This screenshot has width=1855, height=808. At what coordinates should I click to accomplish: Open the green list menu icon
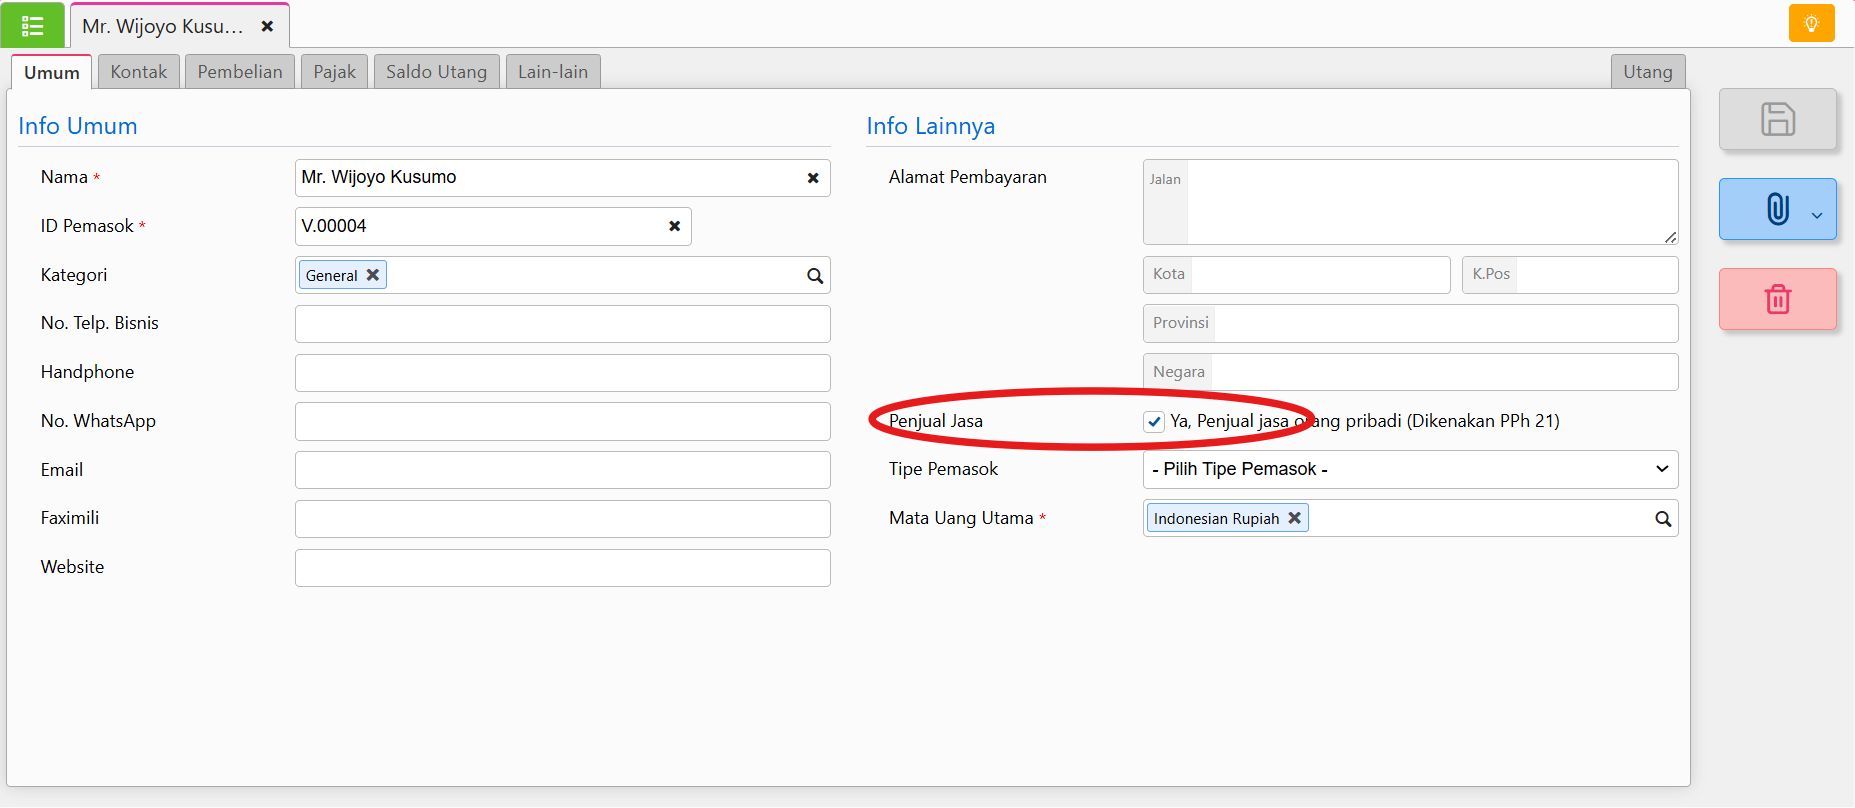click(32, 25)
